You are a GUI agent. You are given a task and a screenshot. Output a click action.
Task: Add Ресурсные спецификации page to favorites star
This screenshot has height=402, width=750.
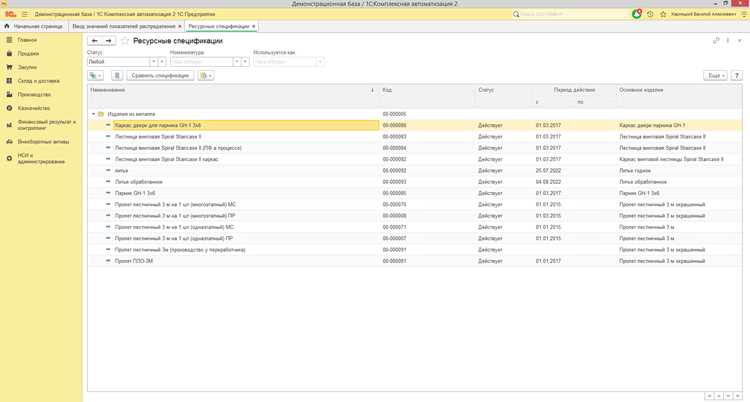(x=125, y=41)
